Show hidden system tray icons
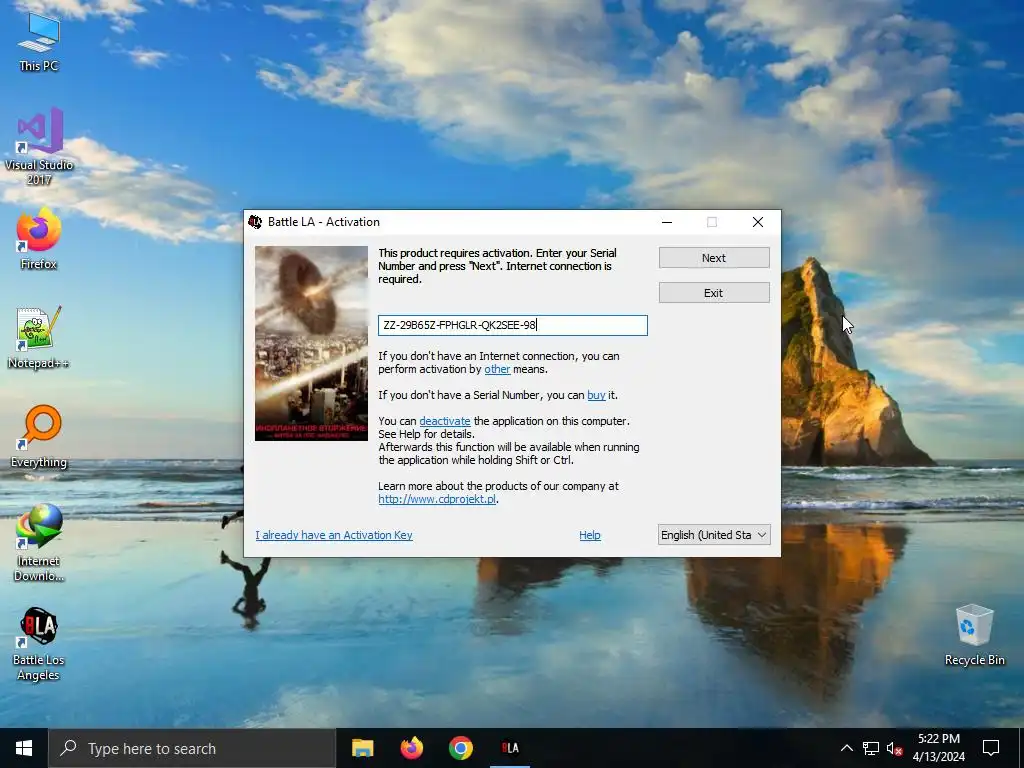 (846, 748)
